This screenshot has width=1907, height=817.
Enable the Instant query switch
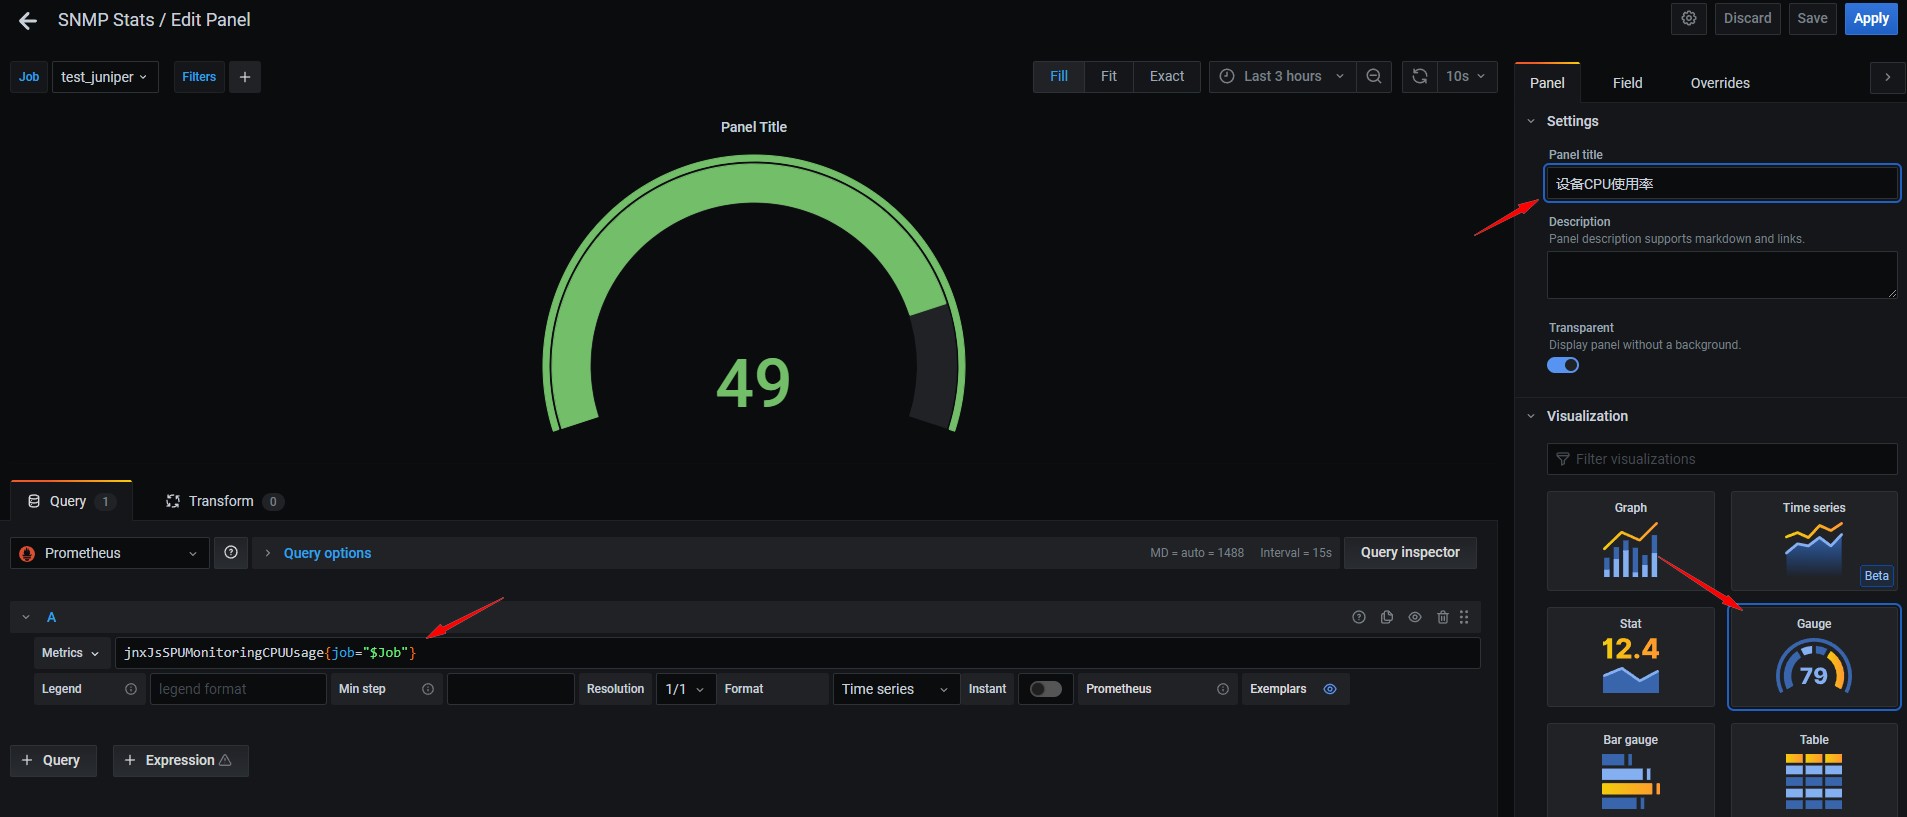coord(1045,689)
